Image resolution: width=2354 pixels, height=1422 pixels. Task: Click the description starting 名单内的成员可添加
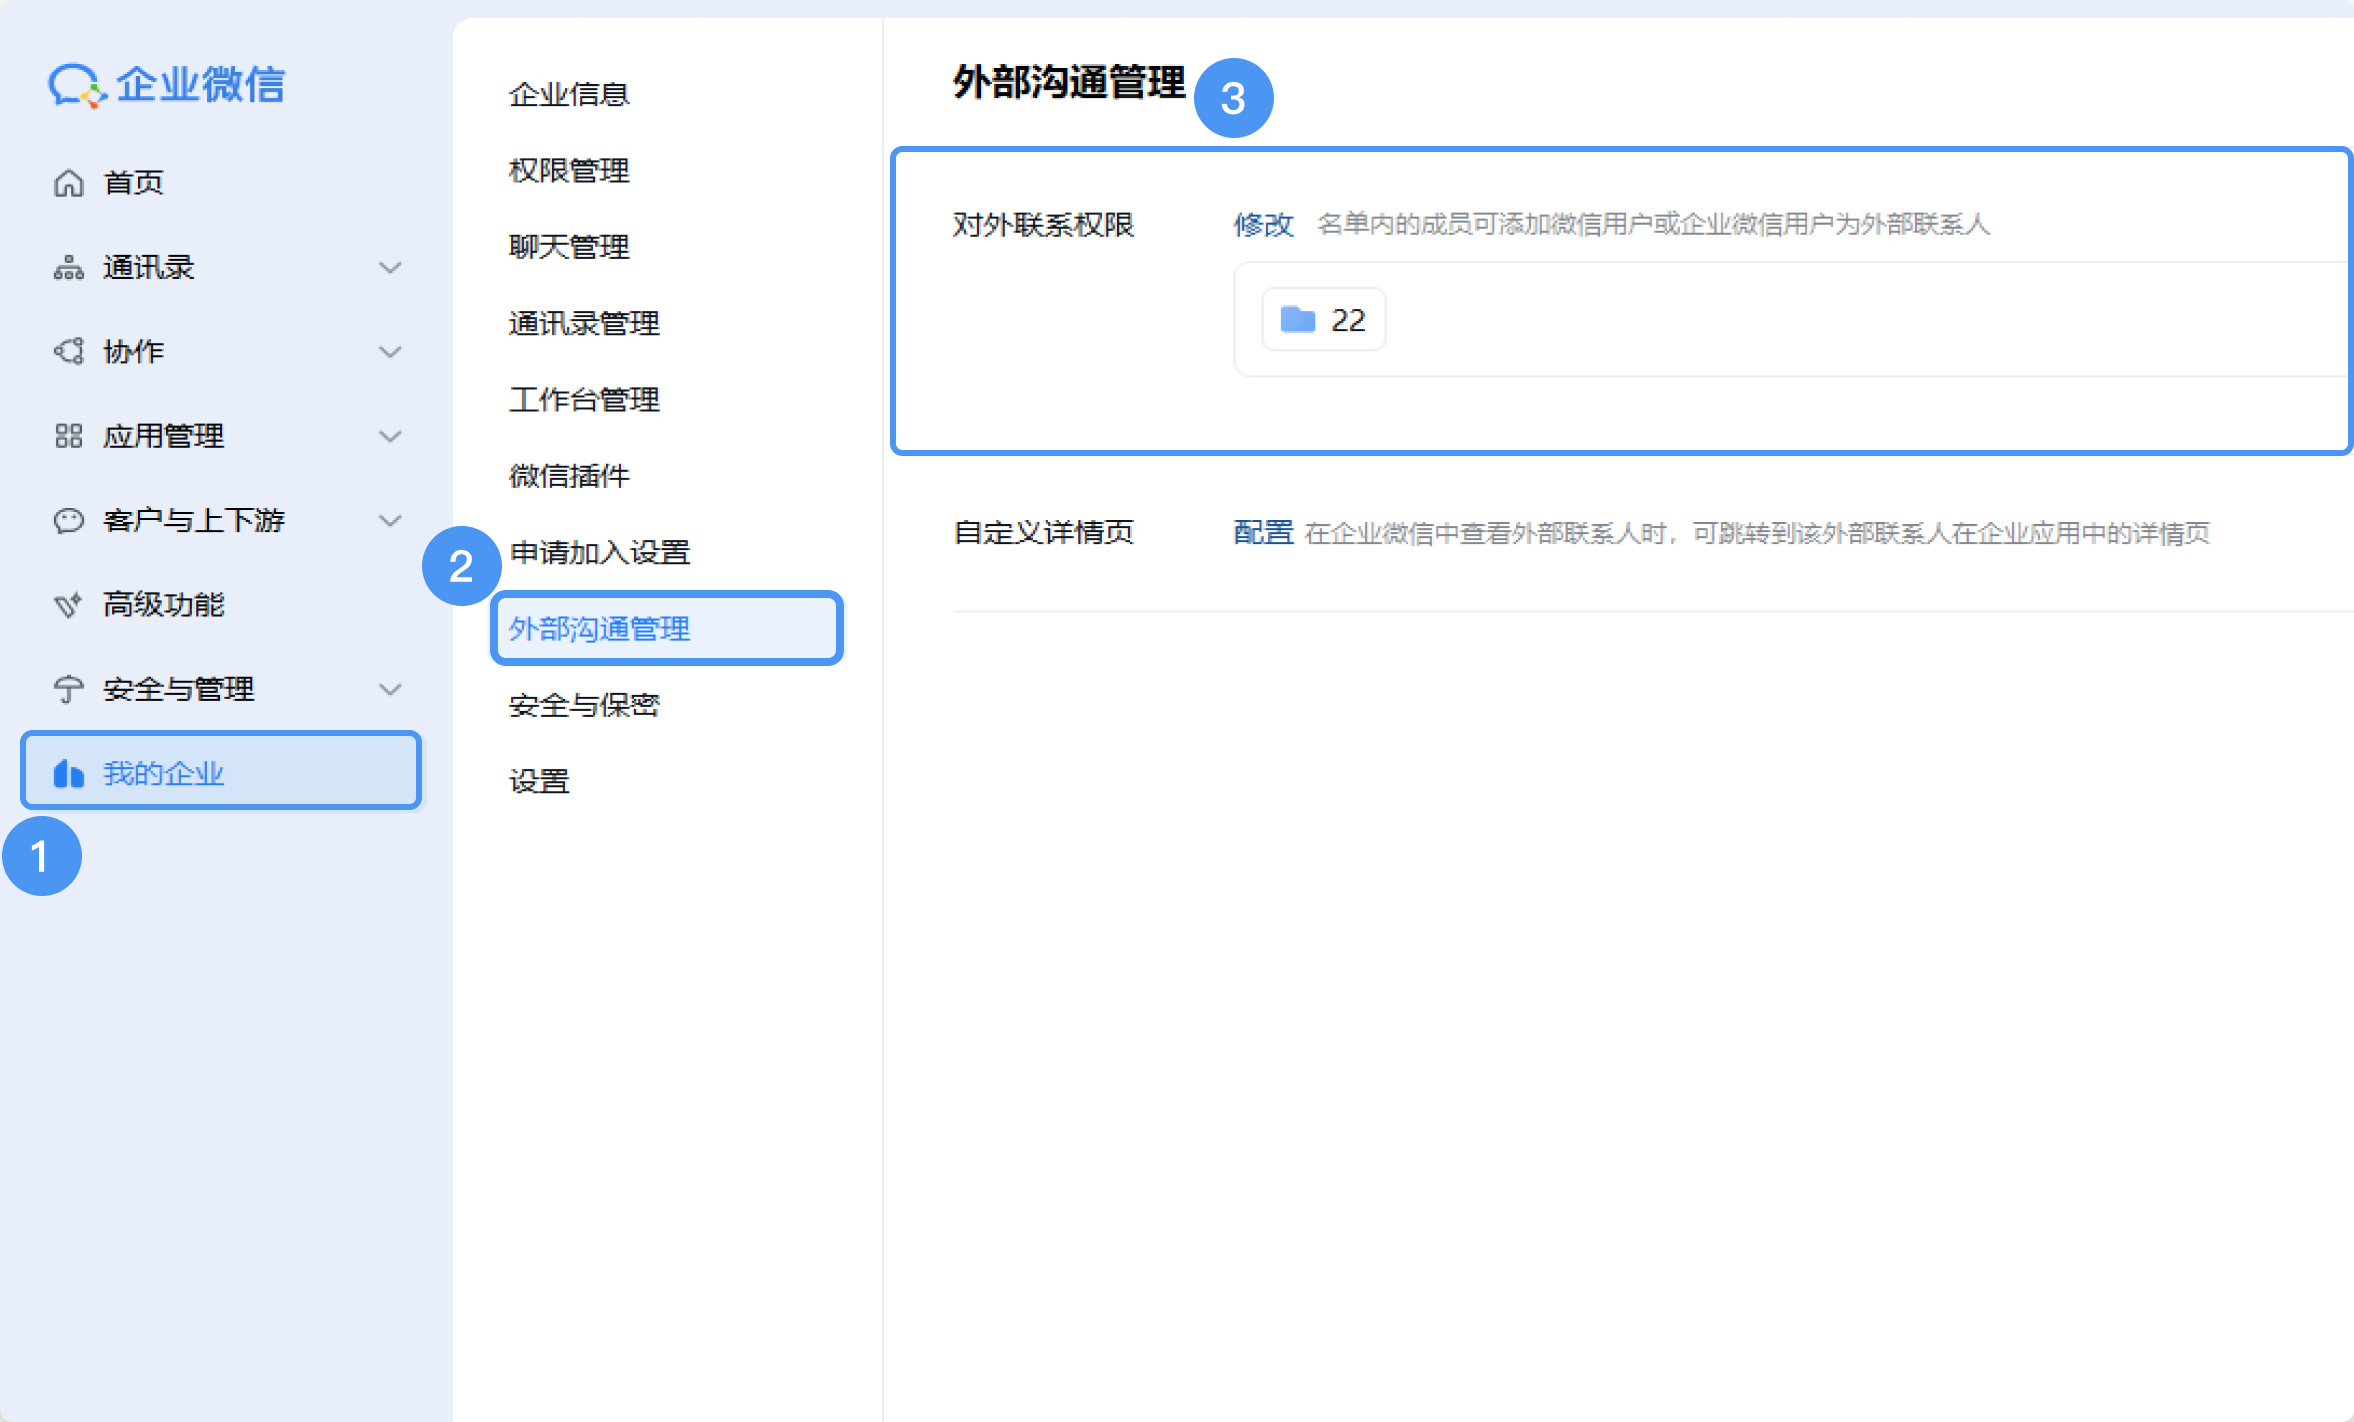click(1653, 225)
